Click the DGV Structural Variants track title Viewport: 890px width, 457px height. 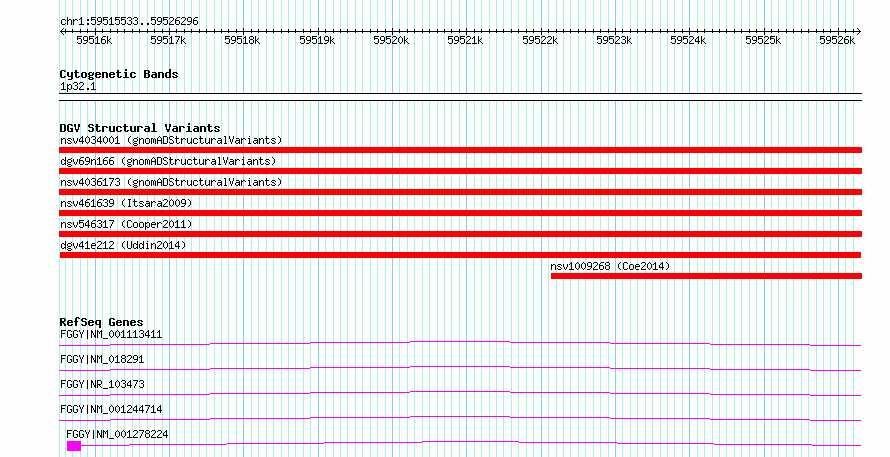pyautogui.click(x=140, y=128)
